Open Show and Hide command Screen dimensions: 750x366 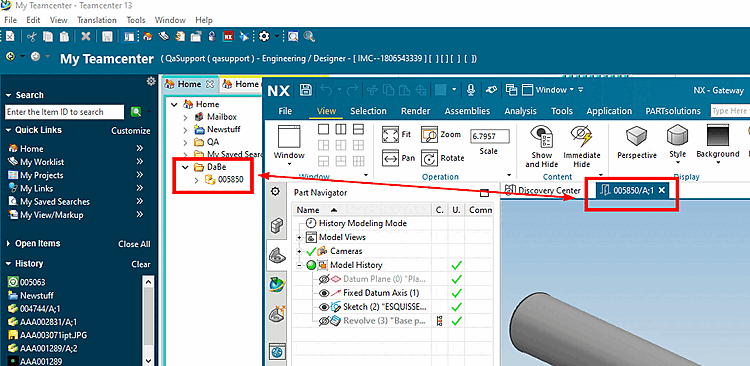coord(541,136)
